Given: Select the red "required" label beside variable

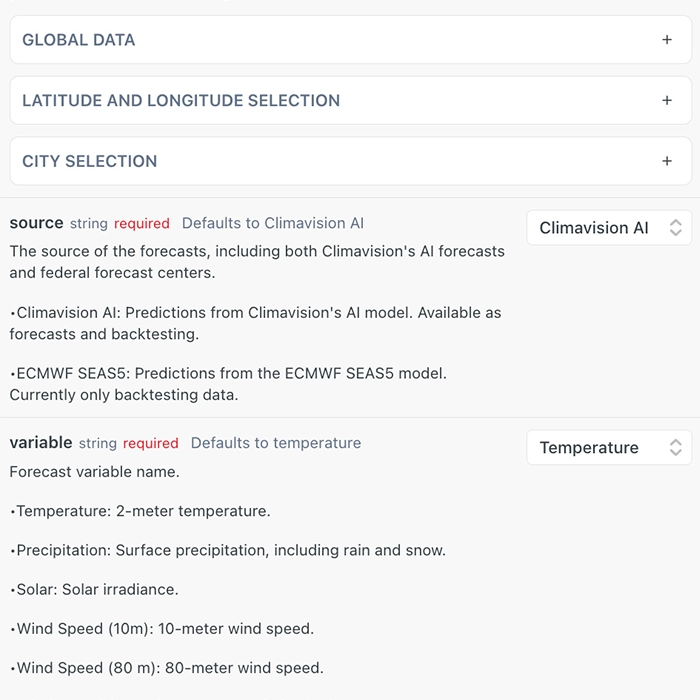Looking at the screenshot, I should 151,444.
